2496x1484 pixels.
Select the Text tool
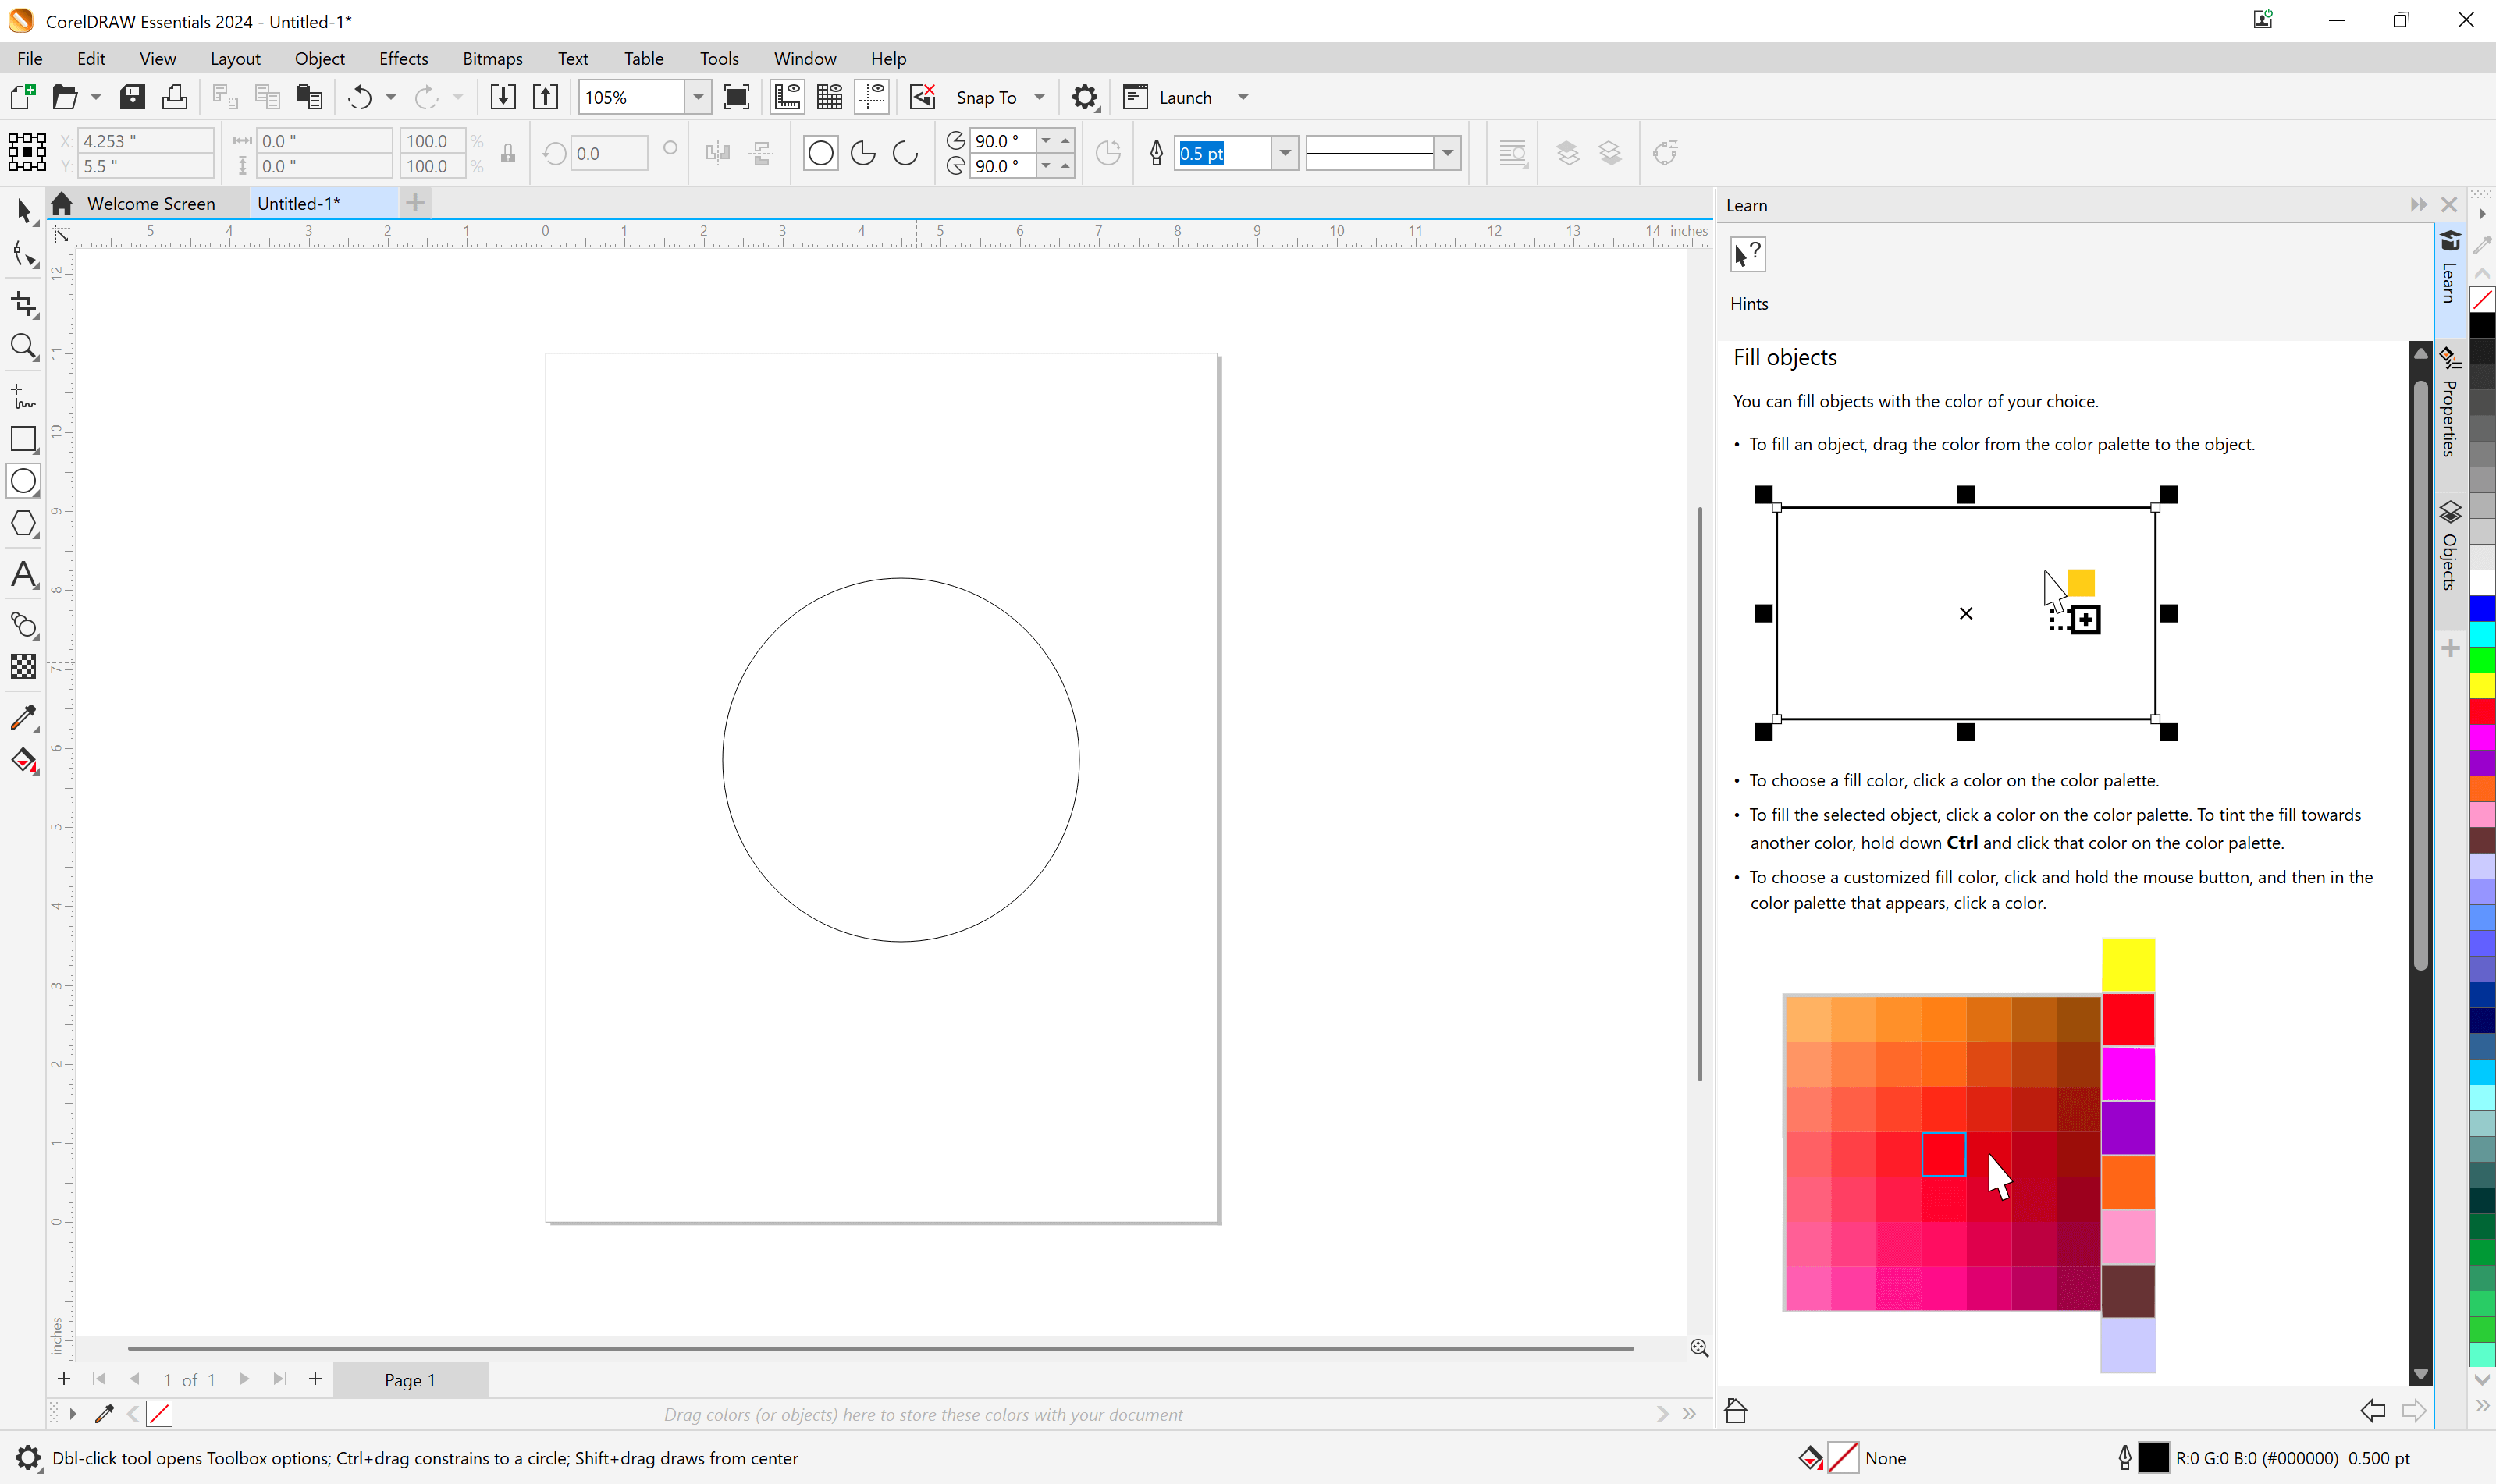click(23, 575)
